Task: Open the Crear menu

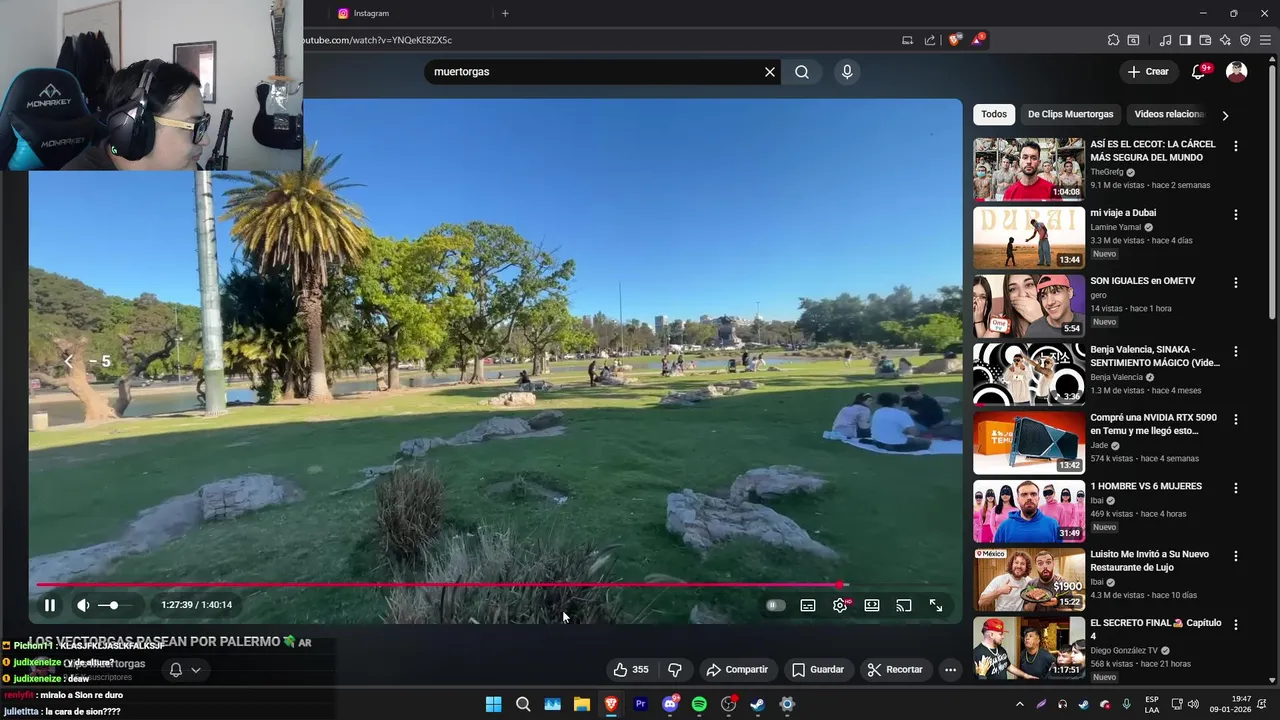Action: click(1148, 72)
